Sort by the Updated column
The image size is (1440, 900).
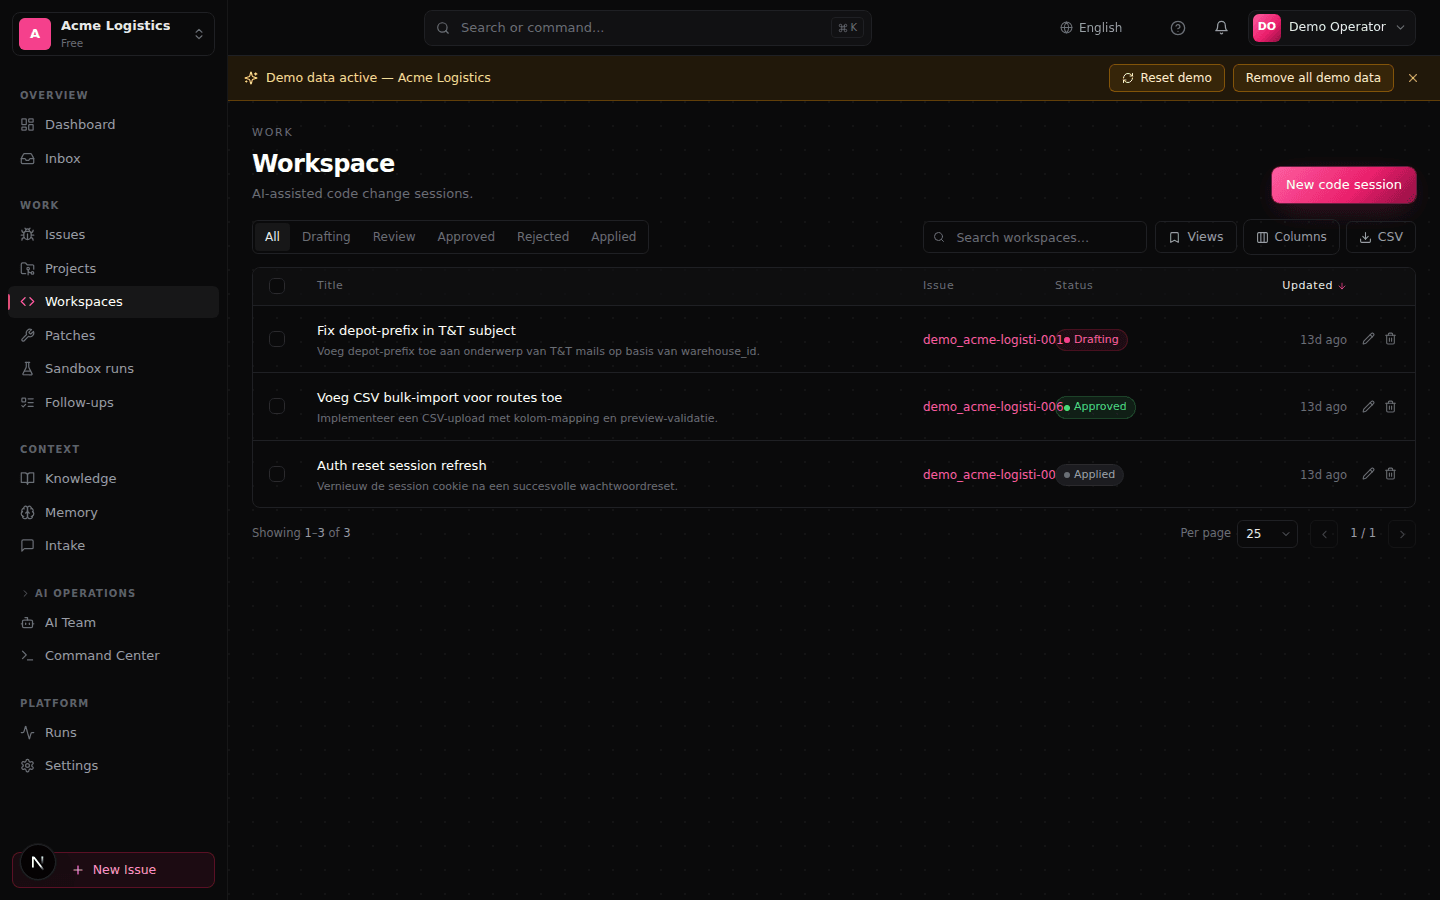[1314, 286]
